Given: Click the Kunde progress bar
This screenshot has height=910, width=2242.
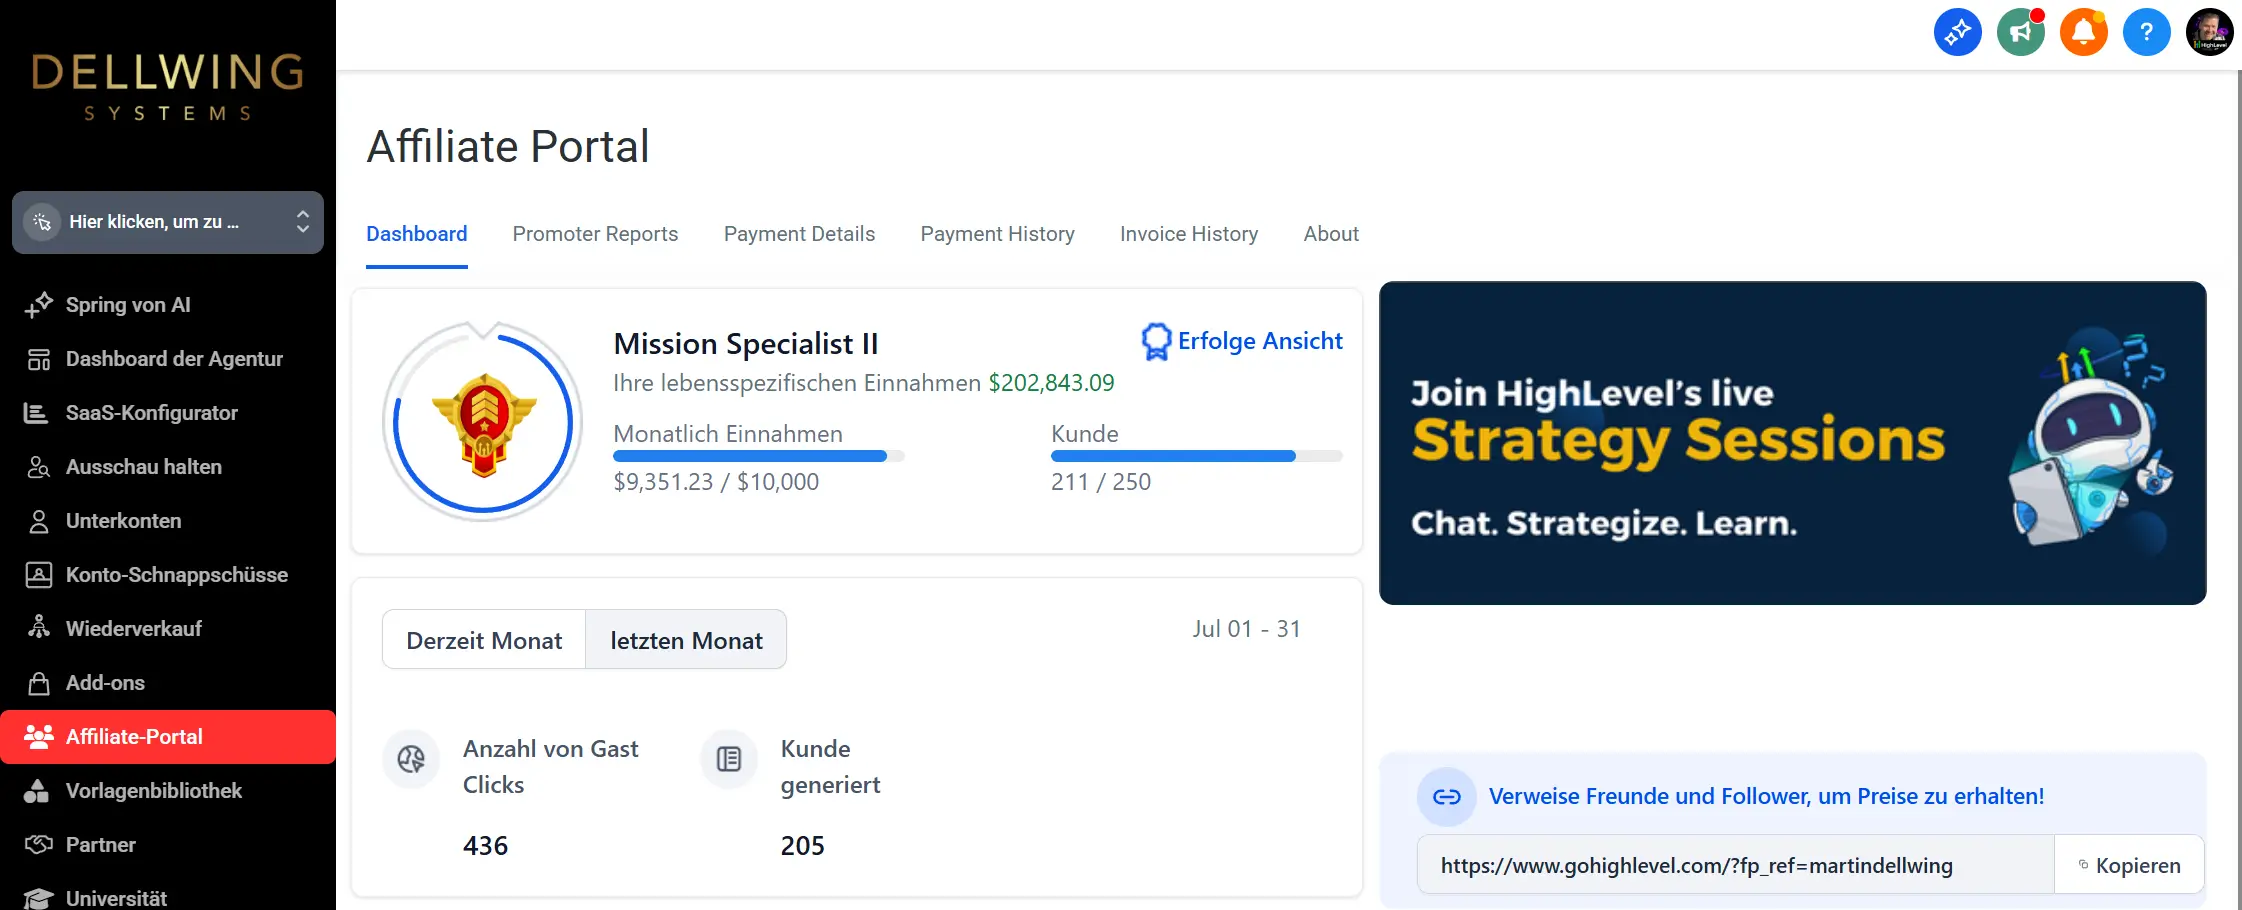Looking at the screenshot, I should [1197, 456].
